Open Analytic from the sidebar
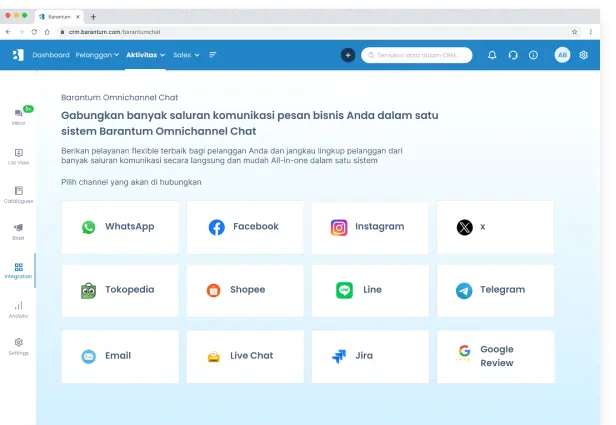The image size is (616, 425). (x=18, y=309)
